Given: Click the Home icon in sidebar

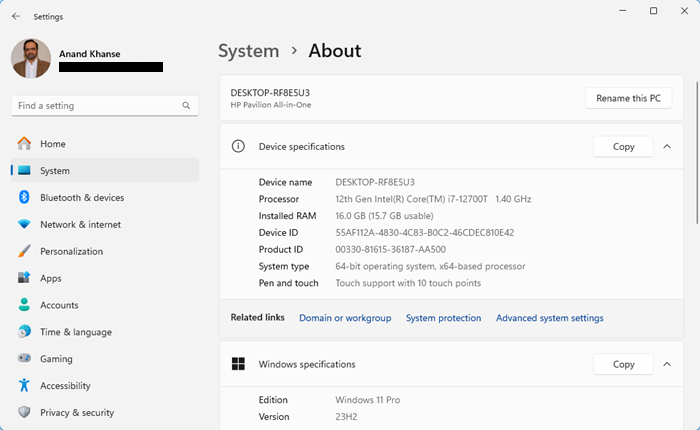Looking at the screenshot, I should (x=24, y=144).
